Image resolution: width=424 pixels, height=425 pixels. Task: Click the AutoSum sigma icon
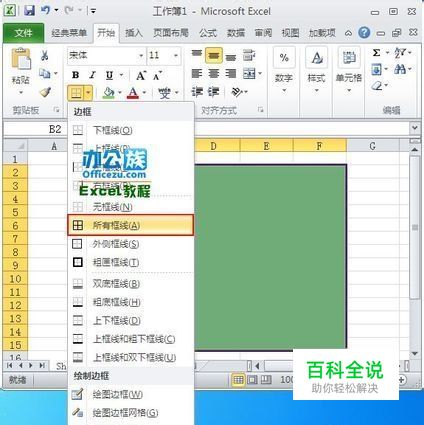(376, 53)
